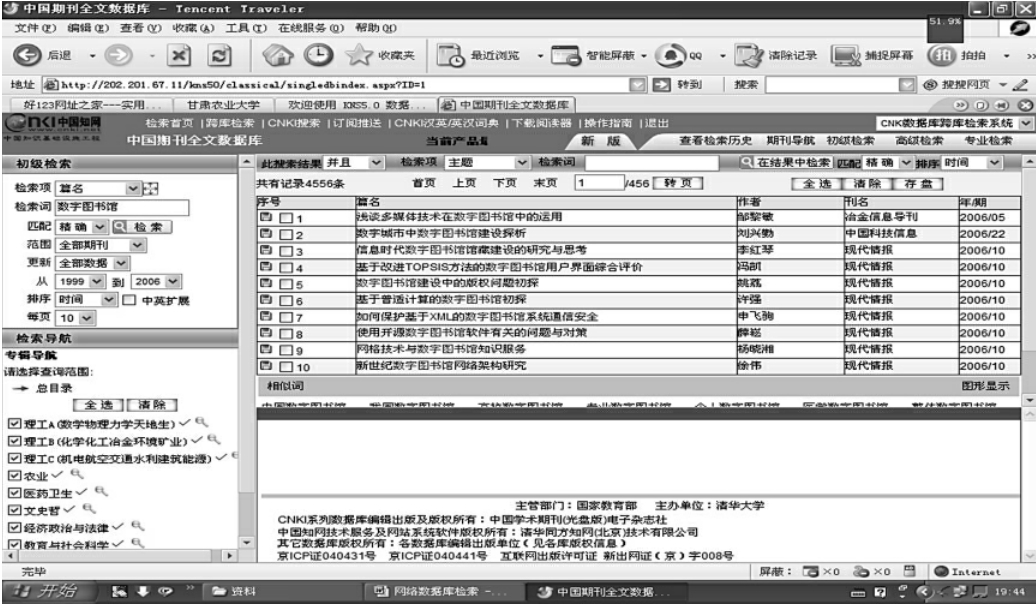Click the 在结果中检索 button
This screenshot has height=604, width=1036.
(x=785, y=163)
